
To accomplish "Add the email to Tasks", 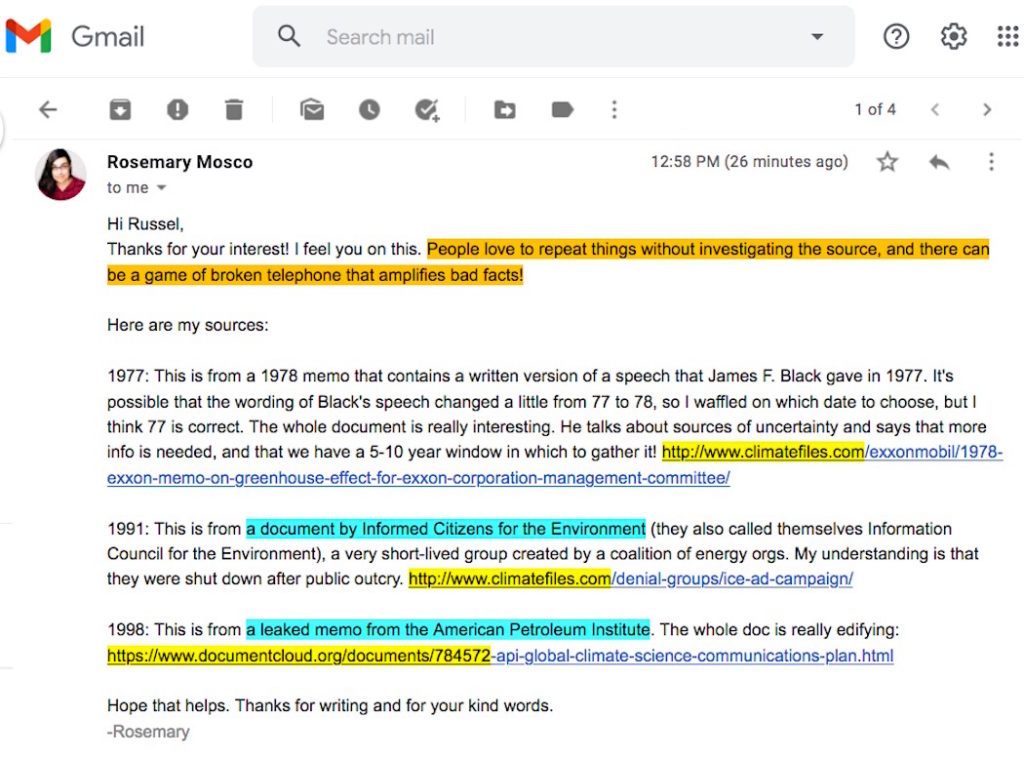I will pyautogui.click(x=428, y=110).
